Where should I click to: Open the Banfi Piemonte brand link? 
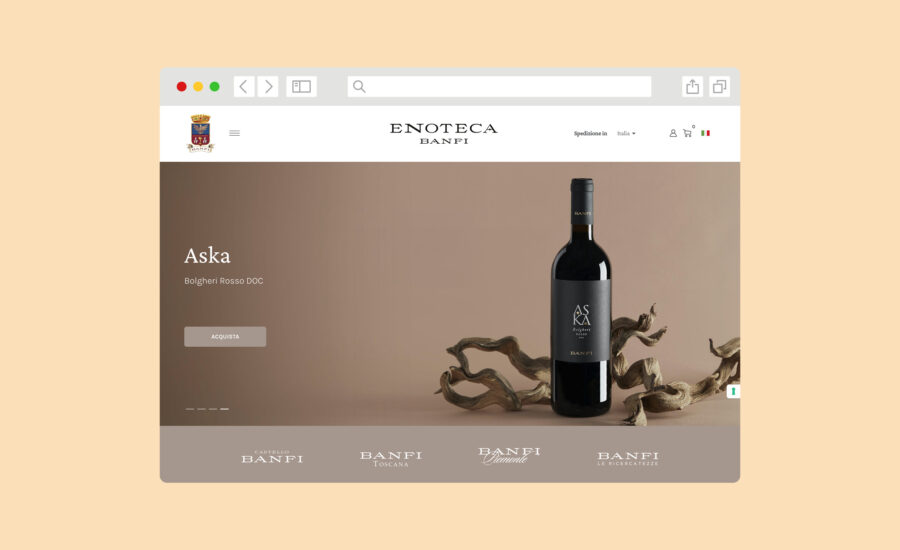(509, 455)
